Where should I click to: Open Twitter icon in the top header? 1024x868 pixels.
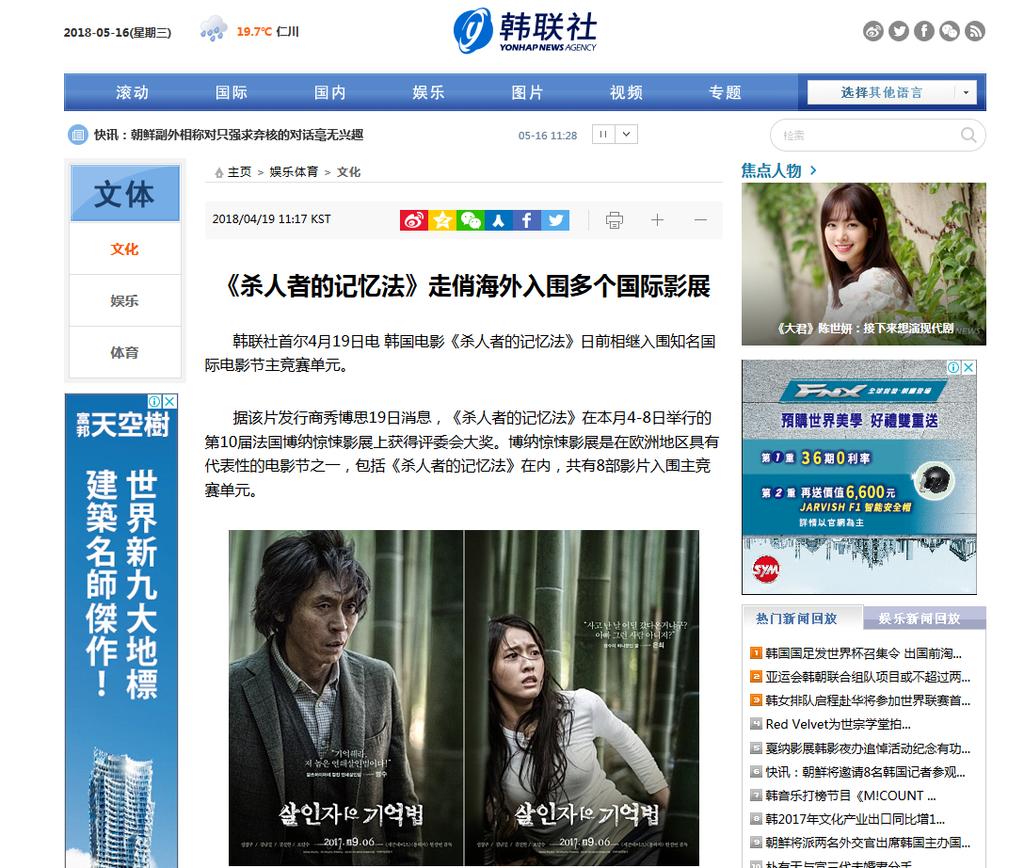coord(899,31)
